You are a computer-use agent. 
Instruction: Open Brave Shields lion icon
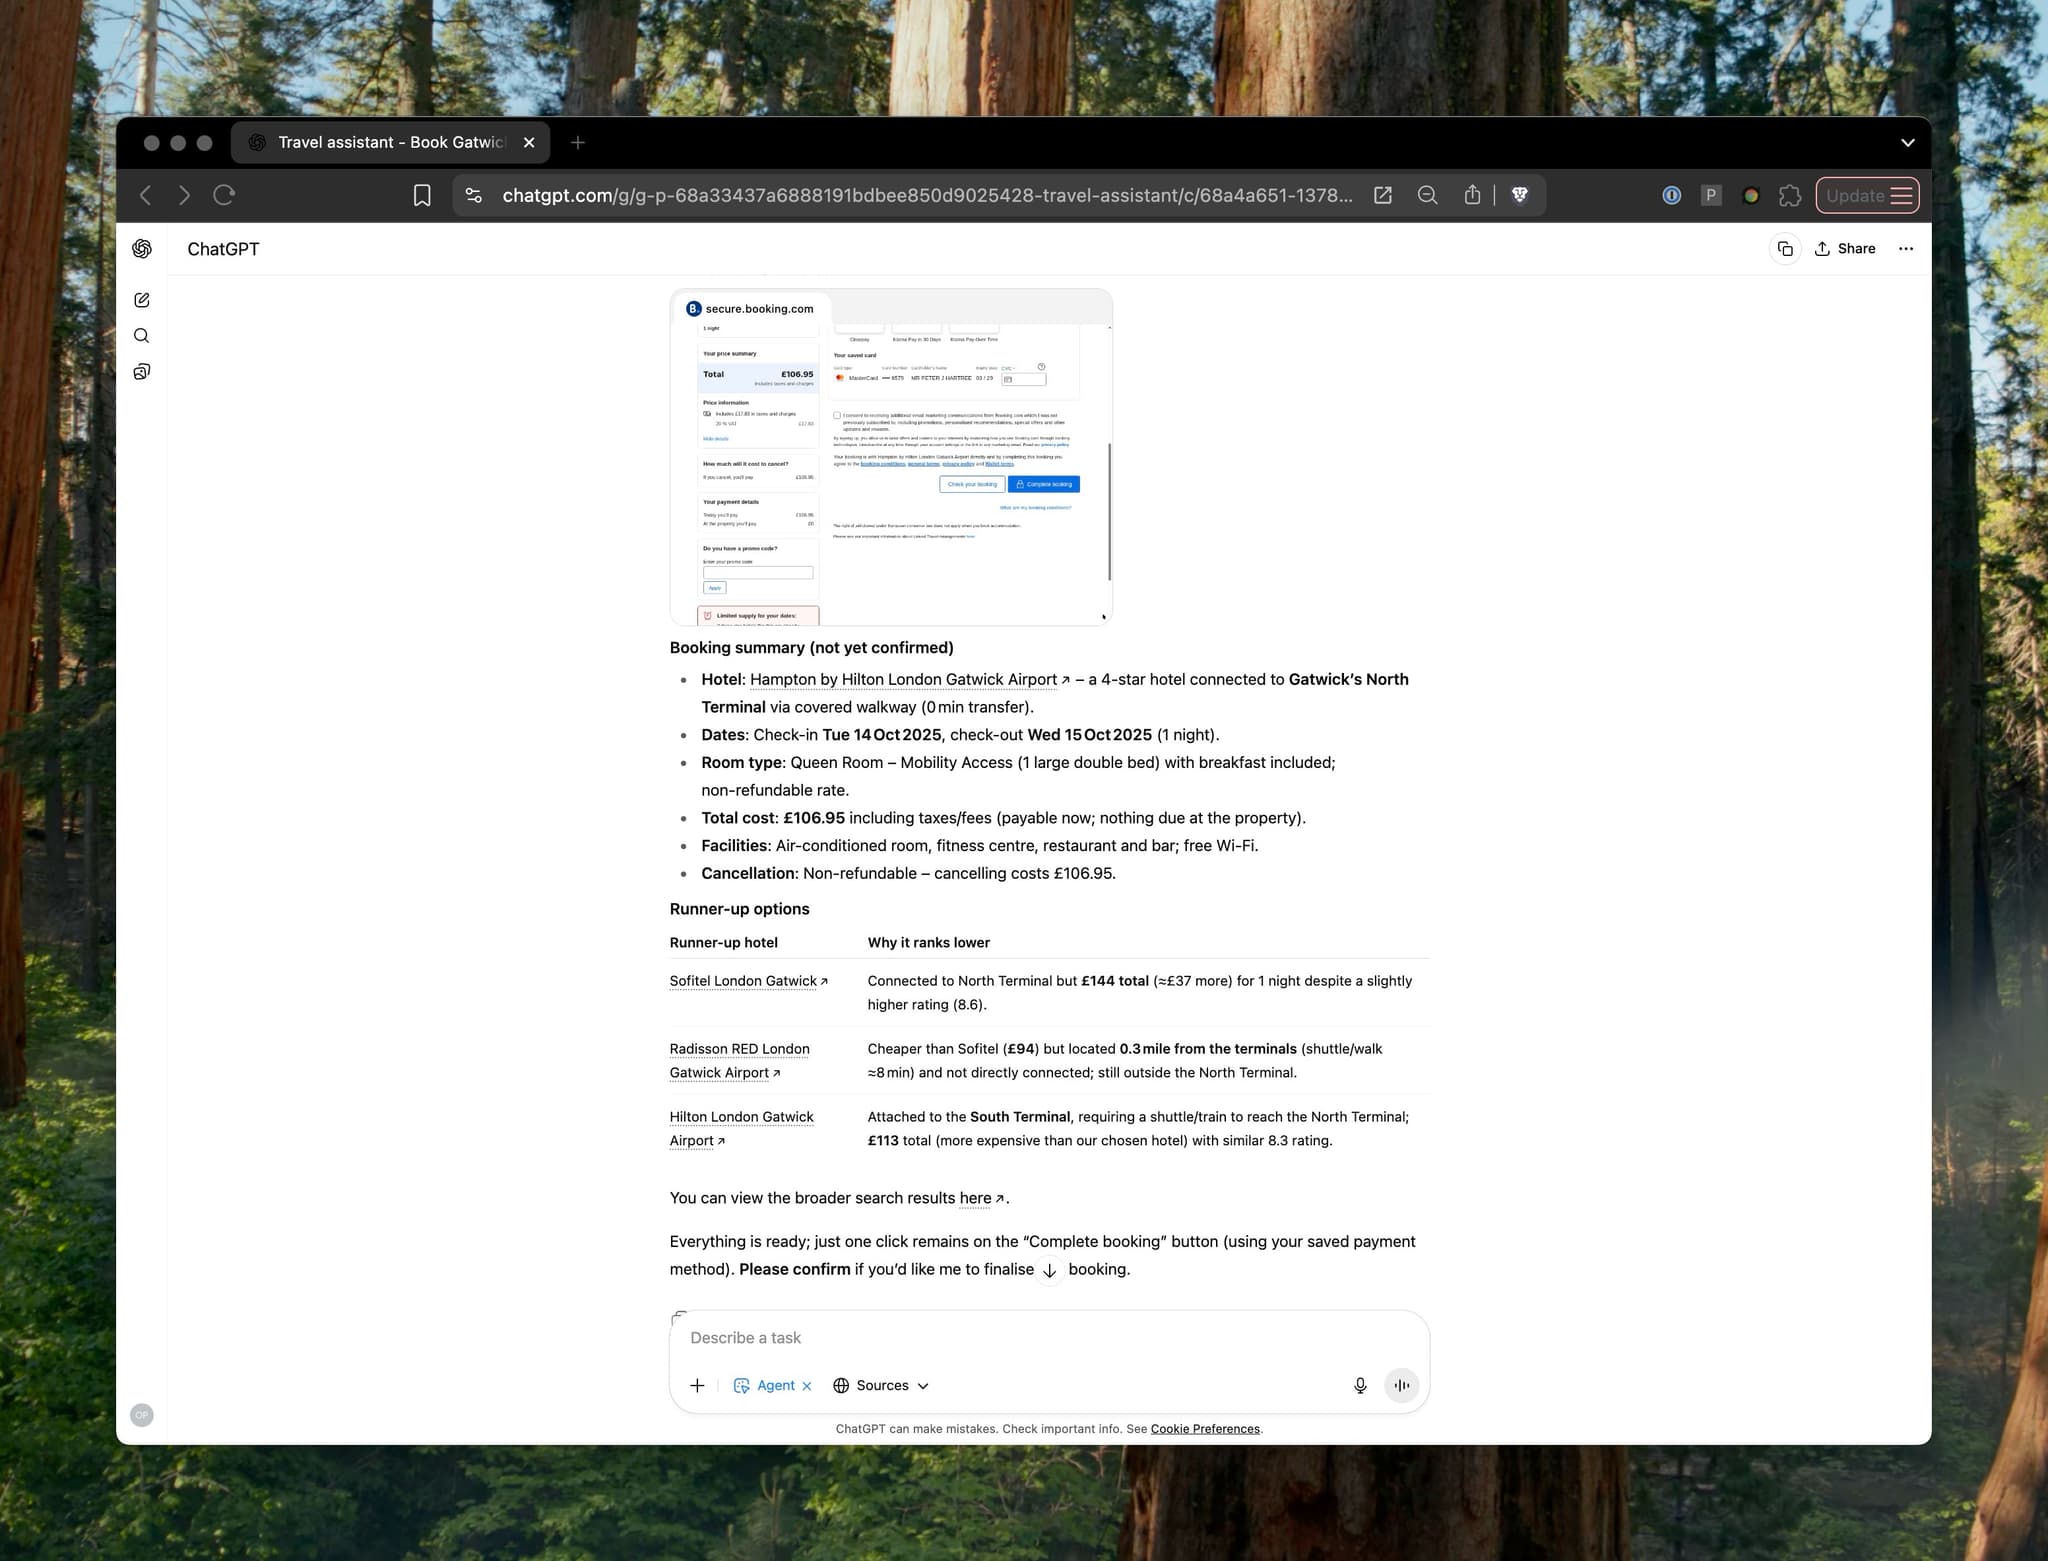1519,195
